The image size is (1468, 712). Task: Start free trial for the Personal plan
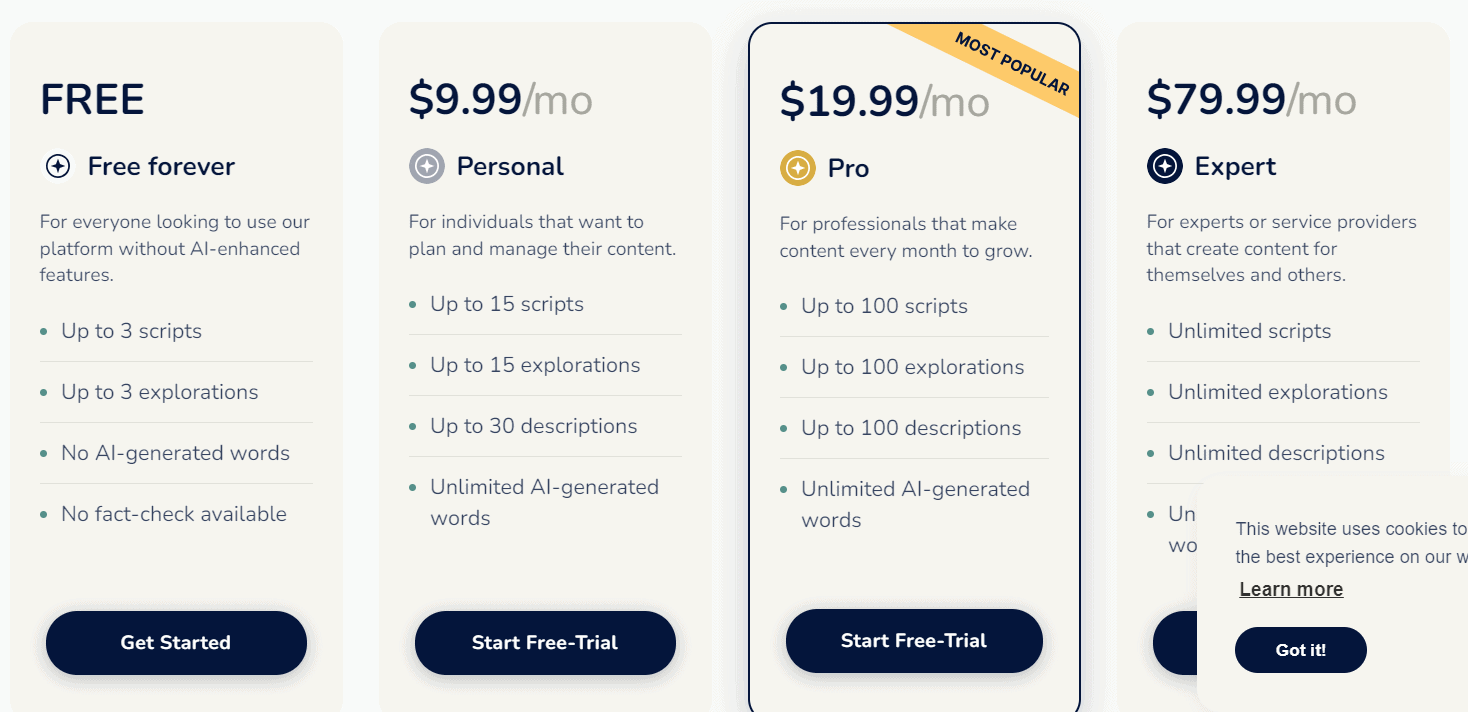545,643
